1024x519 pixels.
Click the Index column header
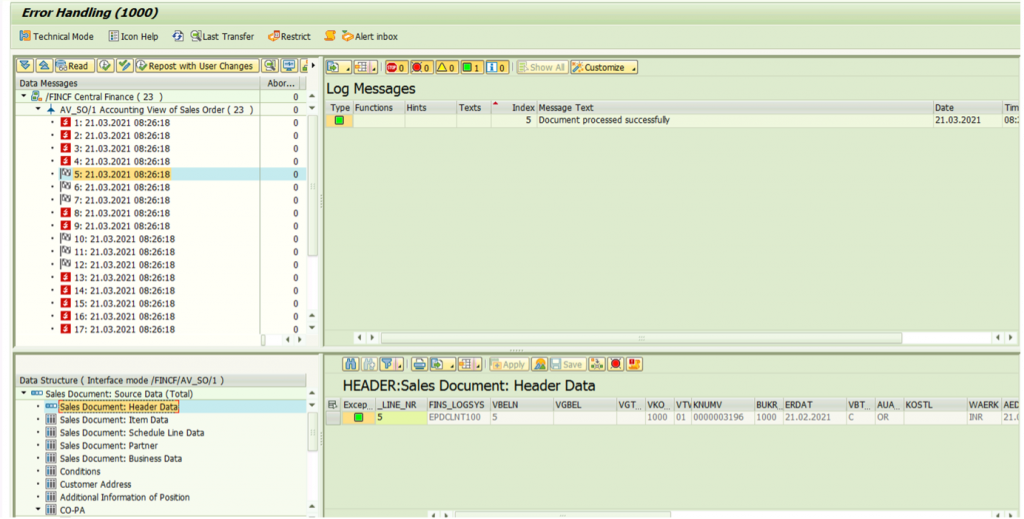(513, 108)
